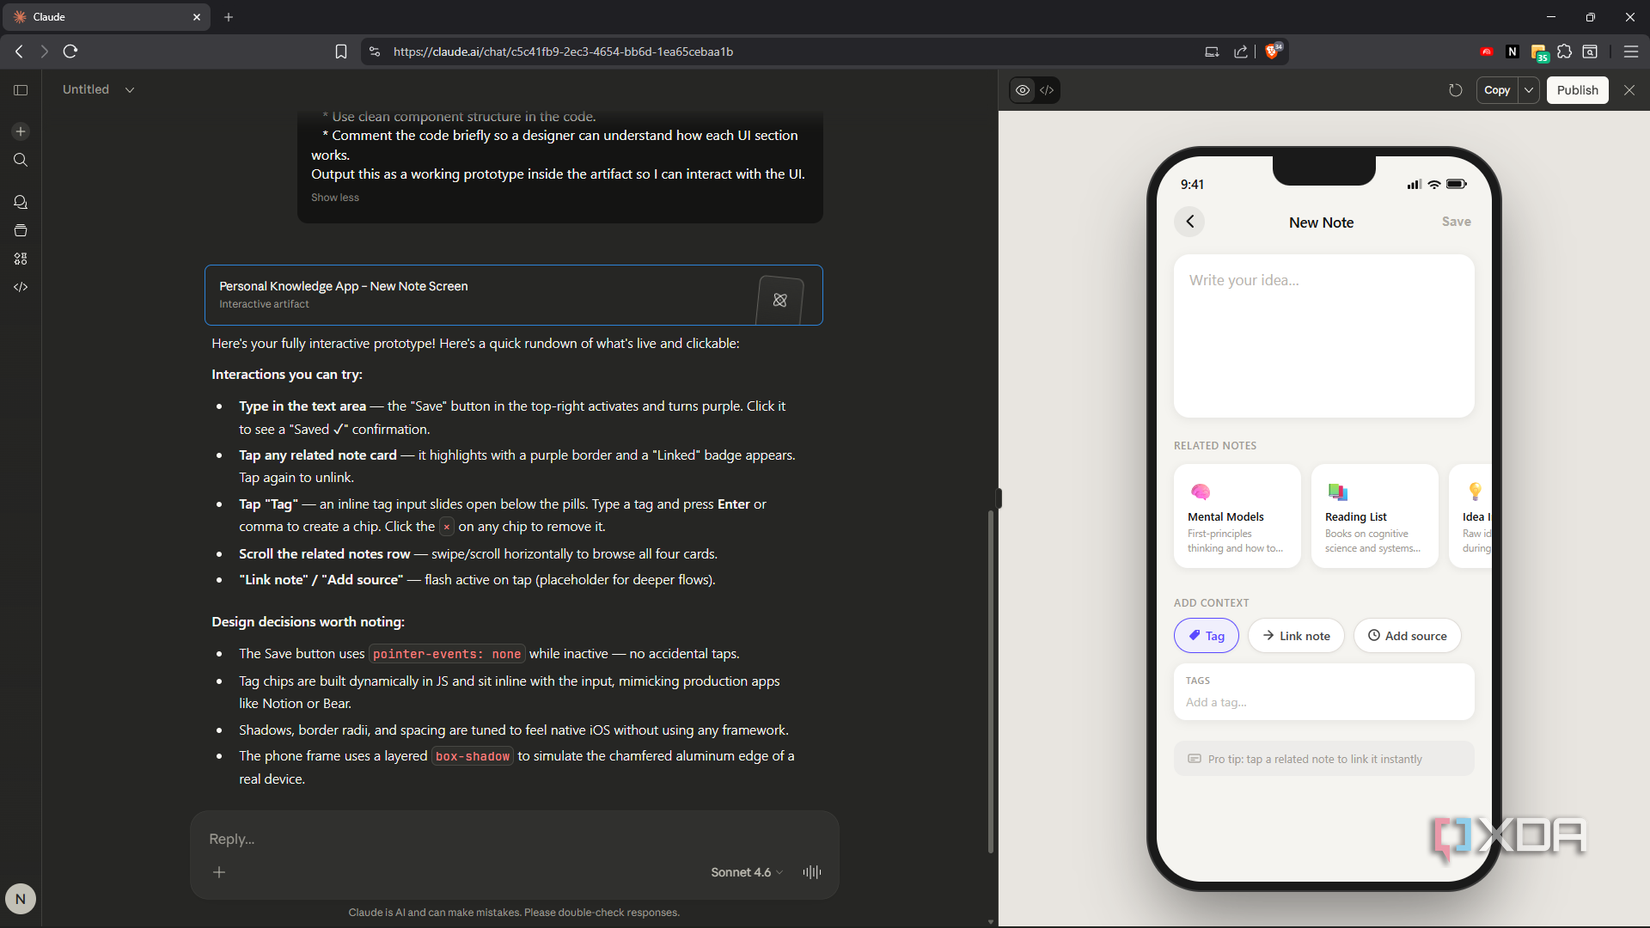Click the Write your idea text area

pos(1324,336)
